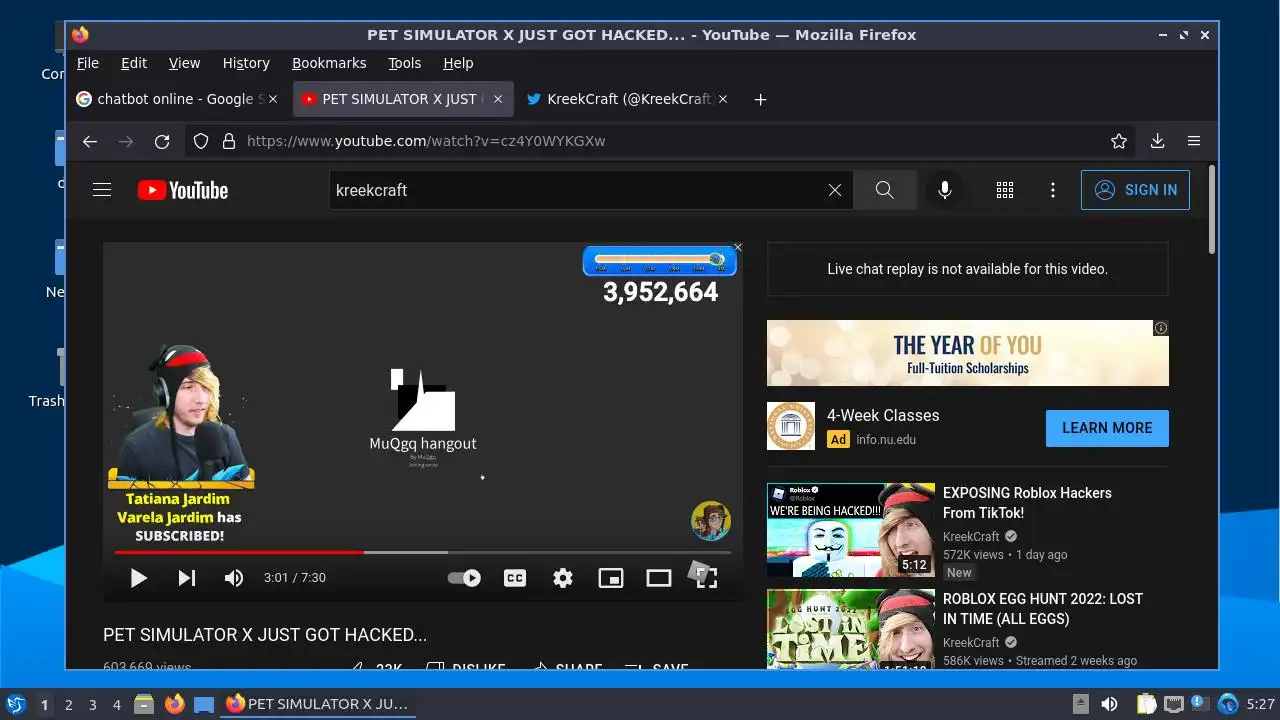Viewport: 1280px width, 720px height.
Task: Go back to previous page
Action: coord(90,141)
